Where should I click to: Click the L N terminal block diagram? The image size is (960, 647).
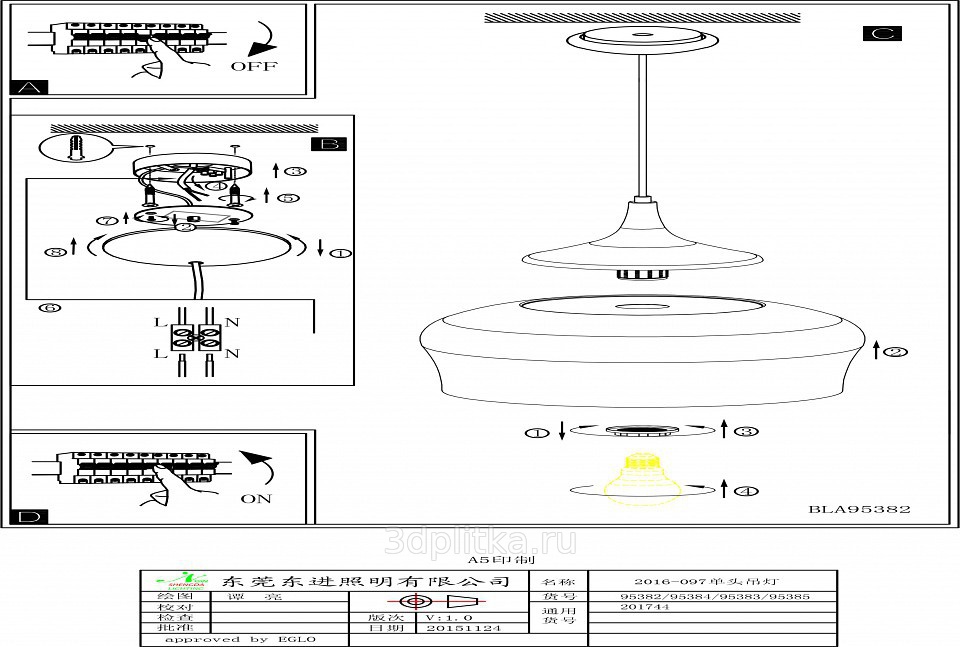coord(196,338)
